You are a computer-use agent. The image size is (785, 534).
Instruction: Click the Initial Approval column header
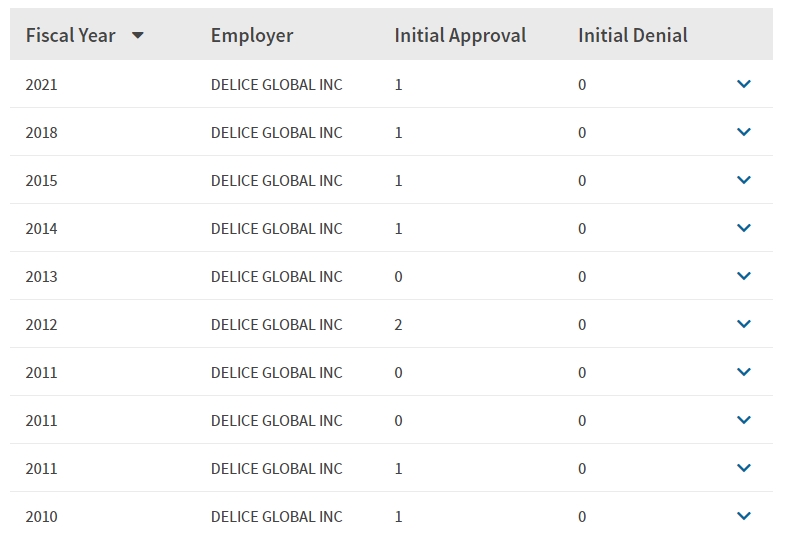[x=460, y=36]
